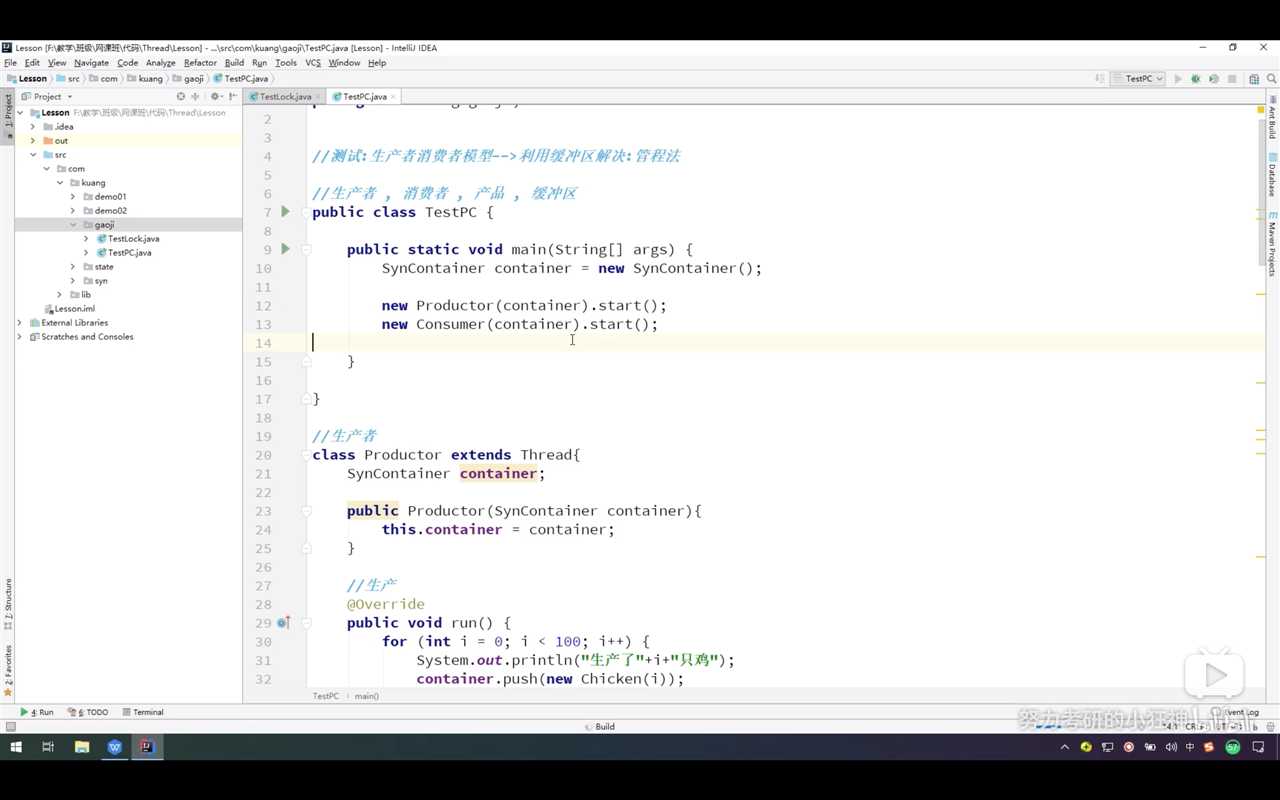
Task: Expand External Libraries node
Action: [x=20, y=323]
